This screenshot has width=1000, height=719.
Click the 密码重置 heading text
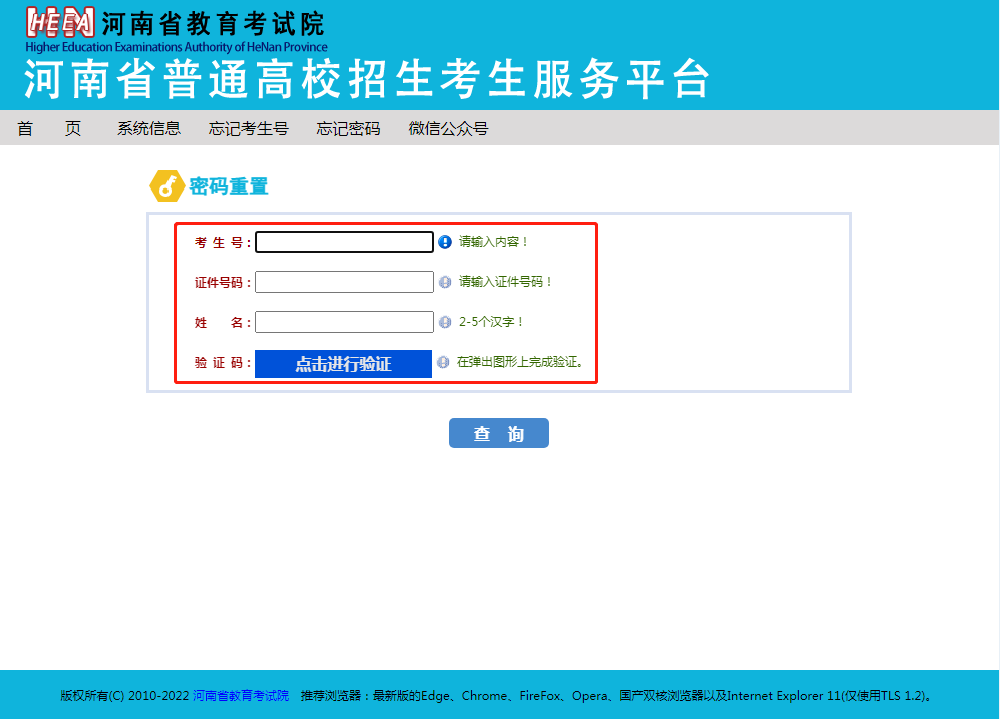tap(229, 186)
